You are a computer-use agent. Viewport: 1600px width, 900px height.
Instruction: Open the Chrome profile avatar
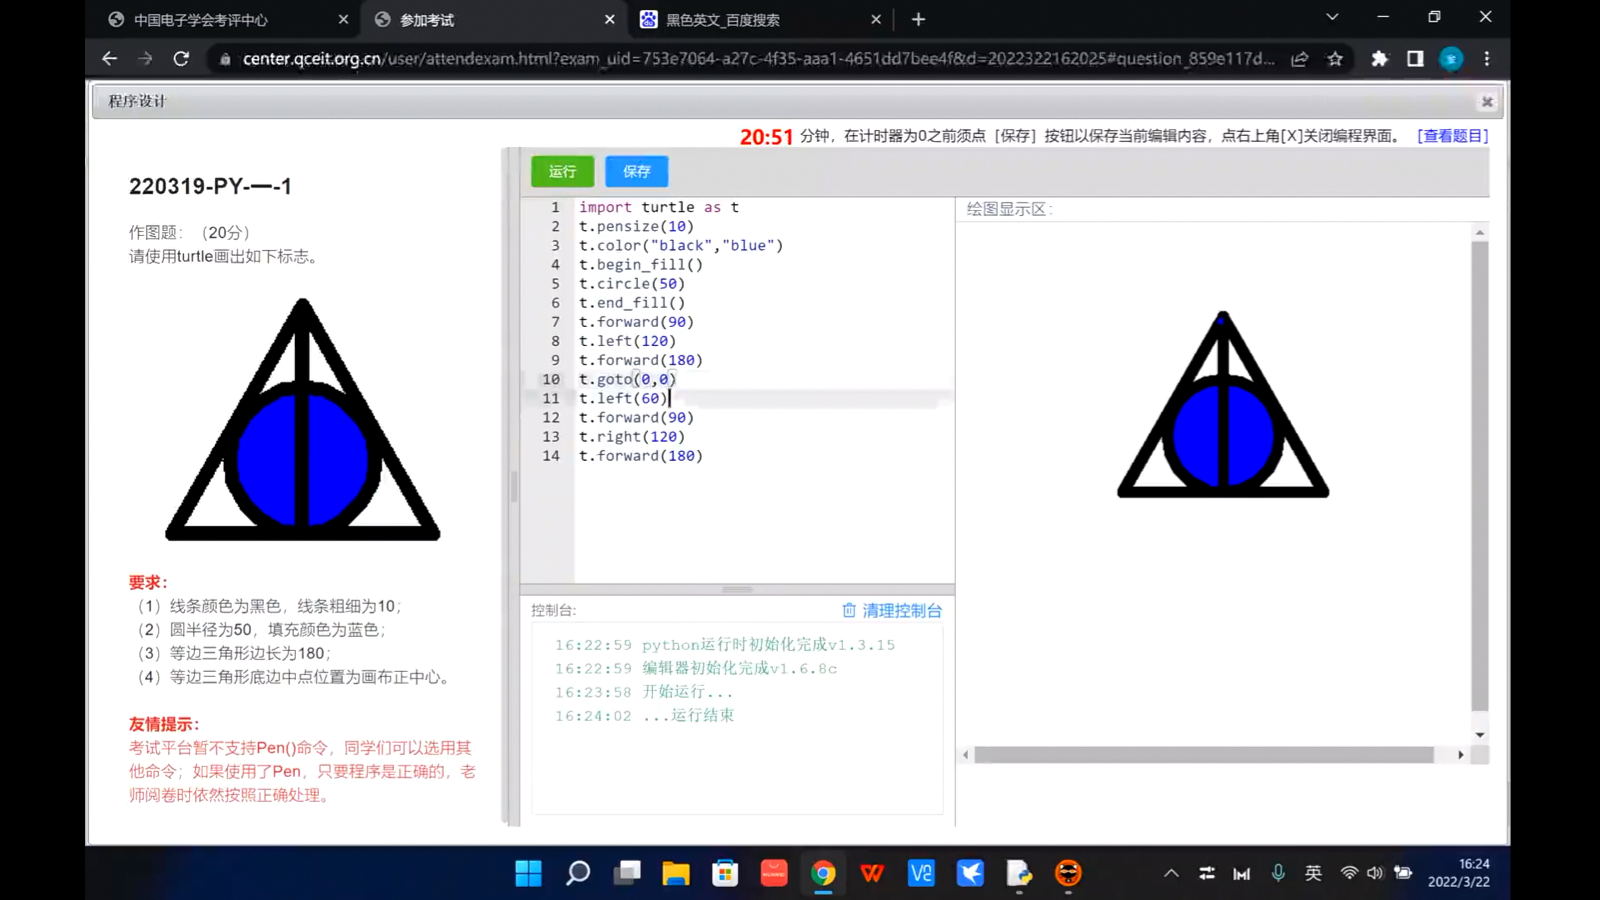point(1451,59)
